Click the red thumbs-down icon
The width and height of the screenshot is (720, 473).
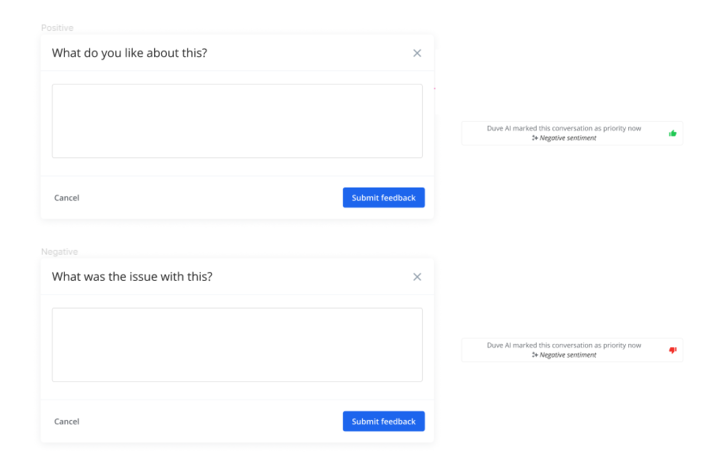tap(673, 350)
